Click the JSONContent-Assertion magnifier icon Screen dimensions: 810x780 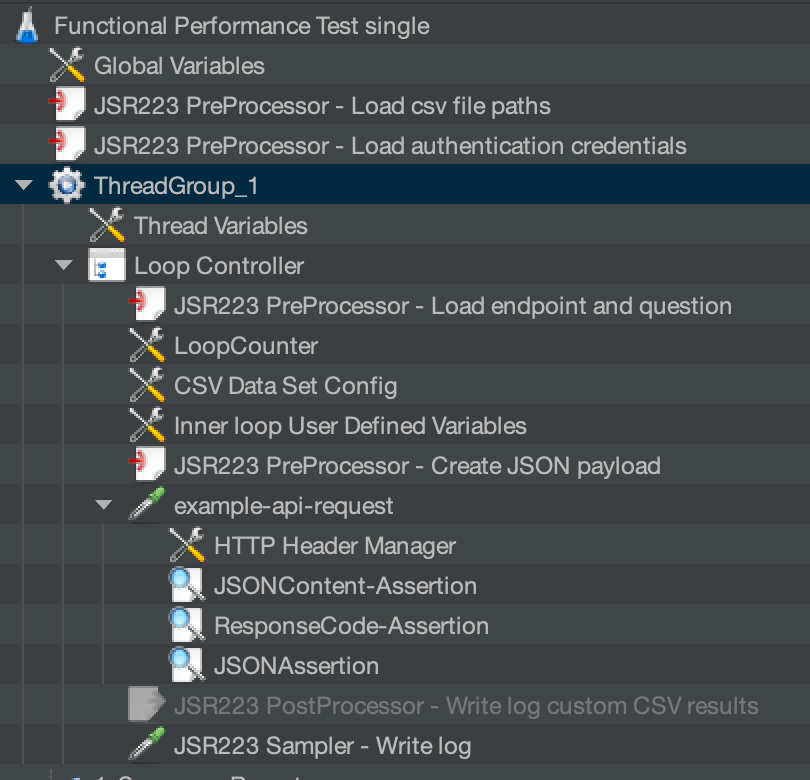(x=187, y=586)
